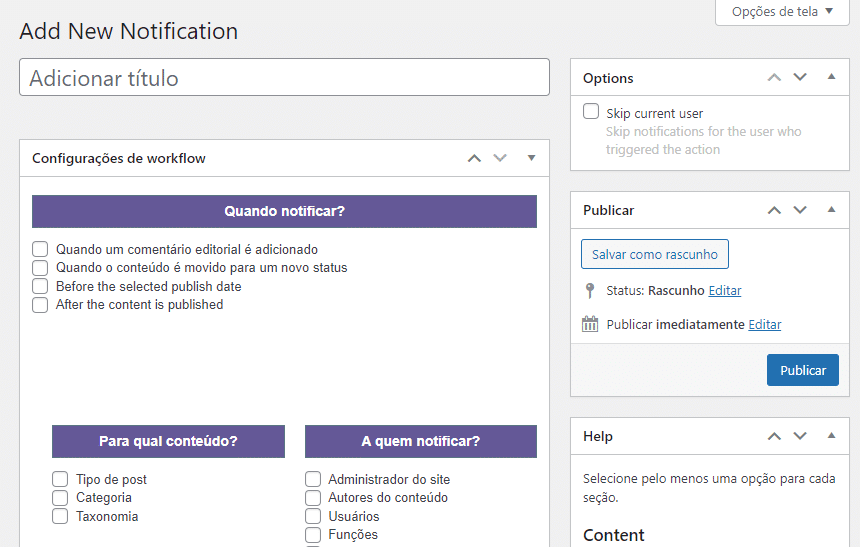Tick the Administrador do site checkbox
The height and width of the screenshot is (547, 860).
pyautogui.click(x=313, y=479)
